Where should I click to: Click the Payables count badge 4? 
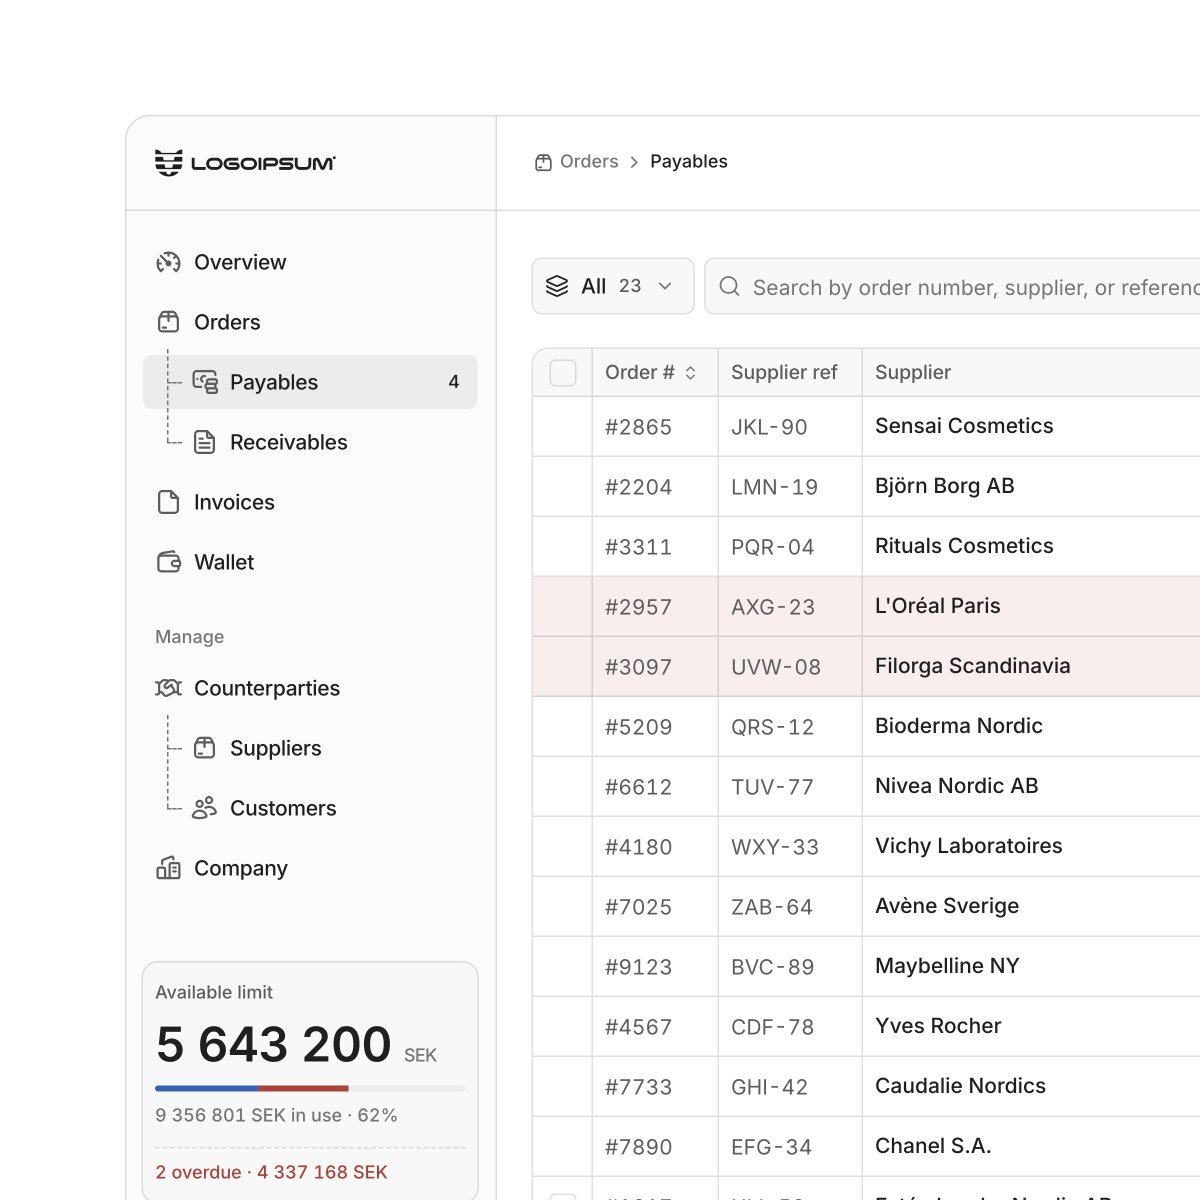[x=454, y=382]
